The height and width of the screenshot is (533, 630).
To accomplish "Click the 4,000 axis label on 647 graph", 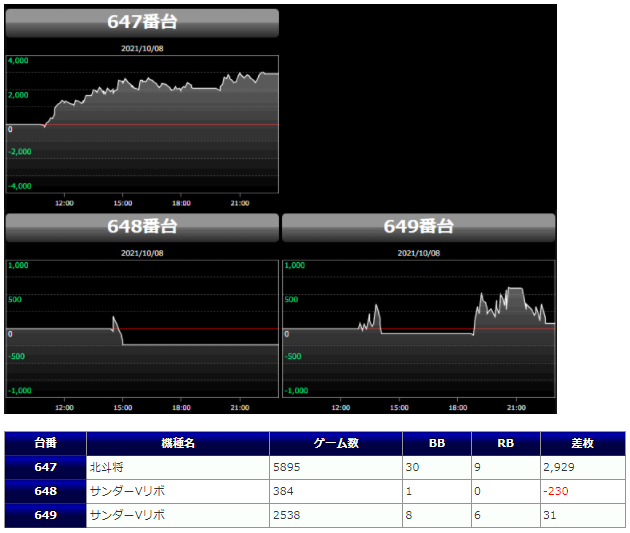I will pyautogui.click(x=18, y=61).
